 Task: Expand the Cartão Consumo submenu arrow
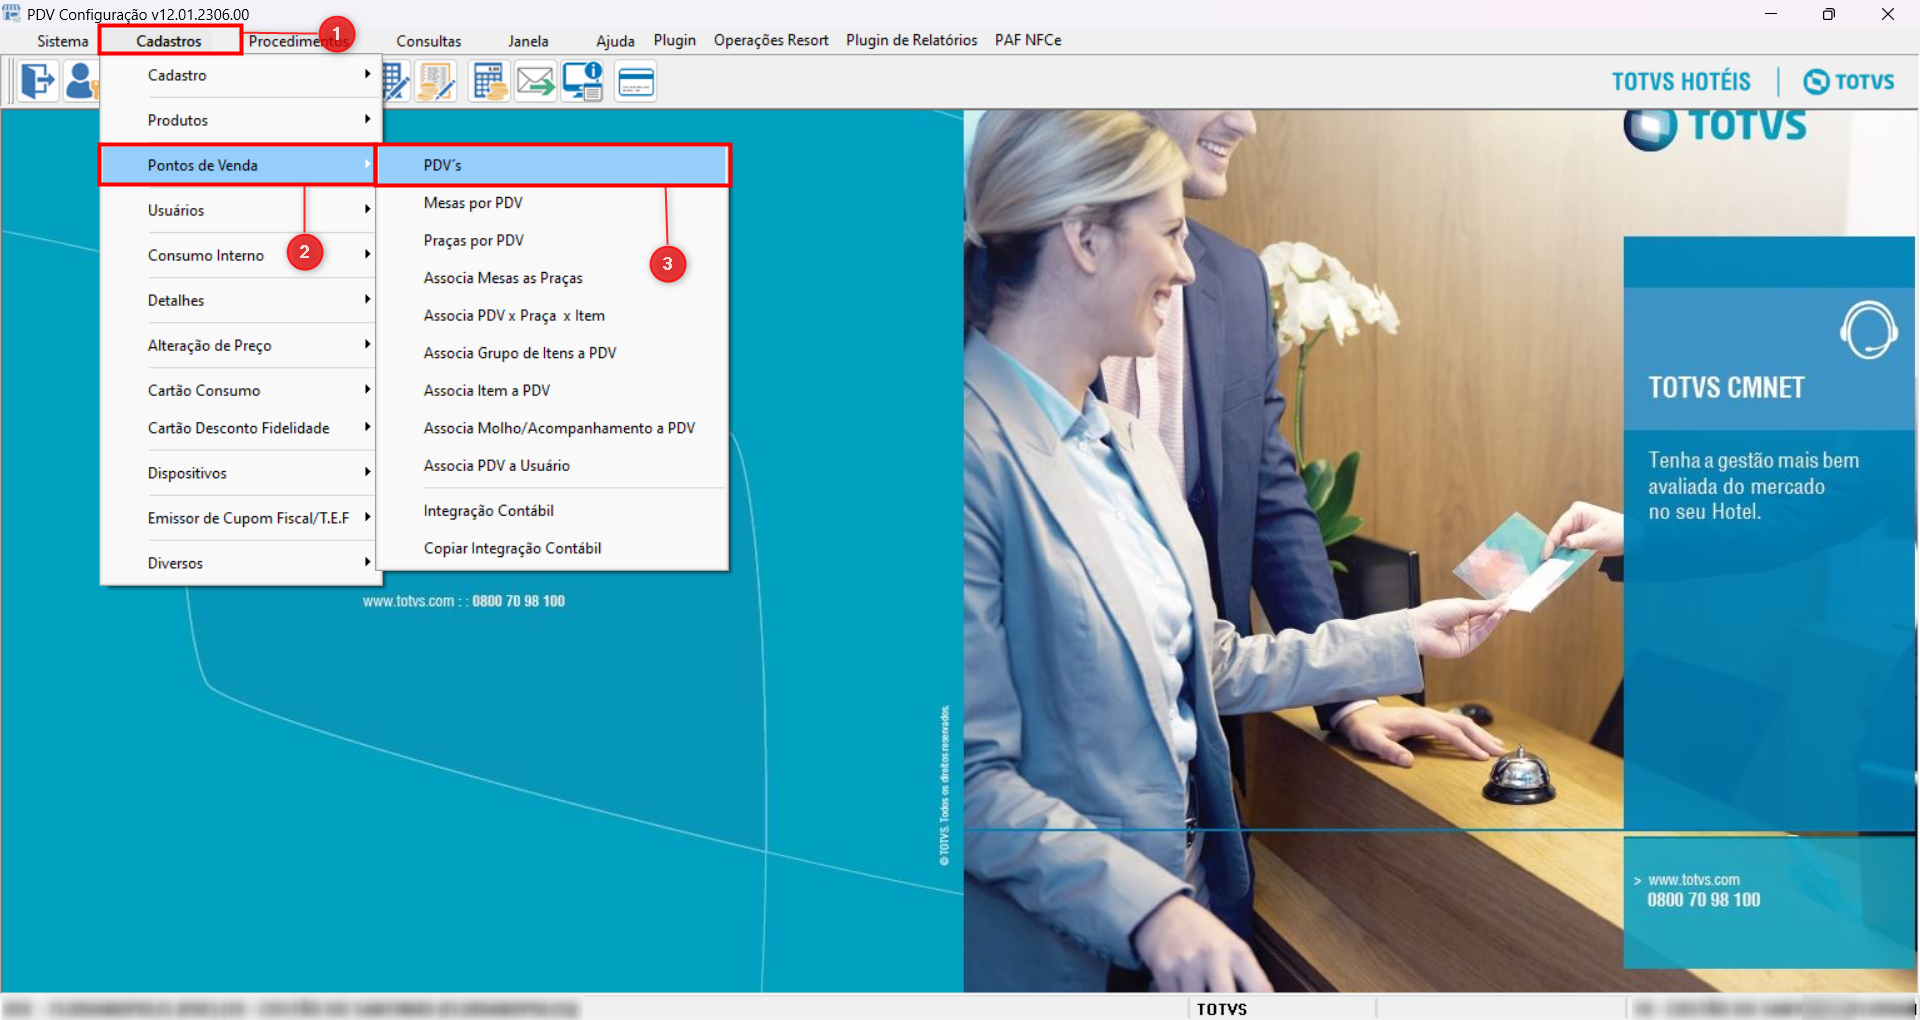pos(367,389)
